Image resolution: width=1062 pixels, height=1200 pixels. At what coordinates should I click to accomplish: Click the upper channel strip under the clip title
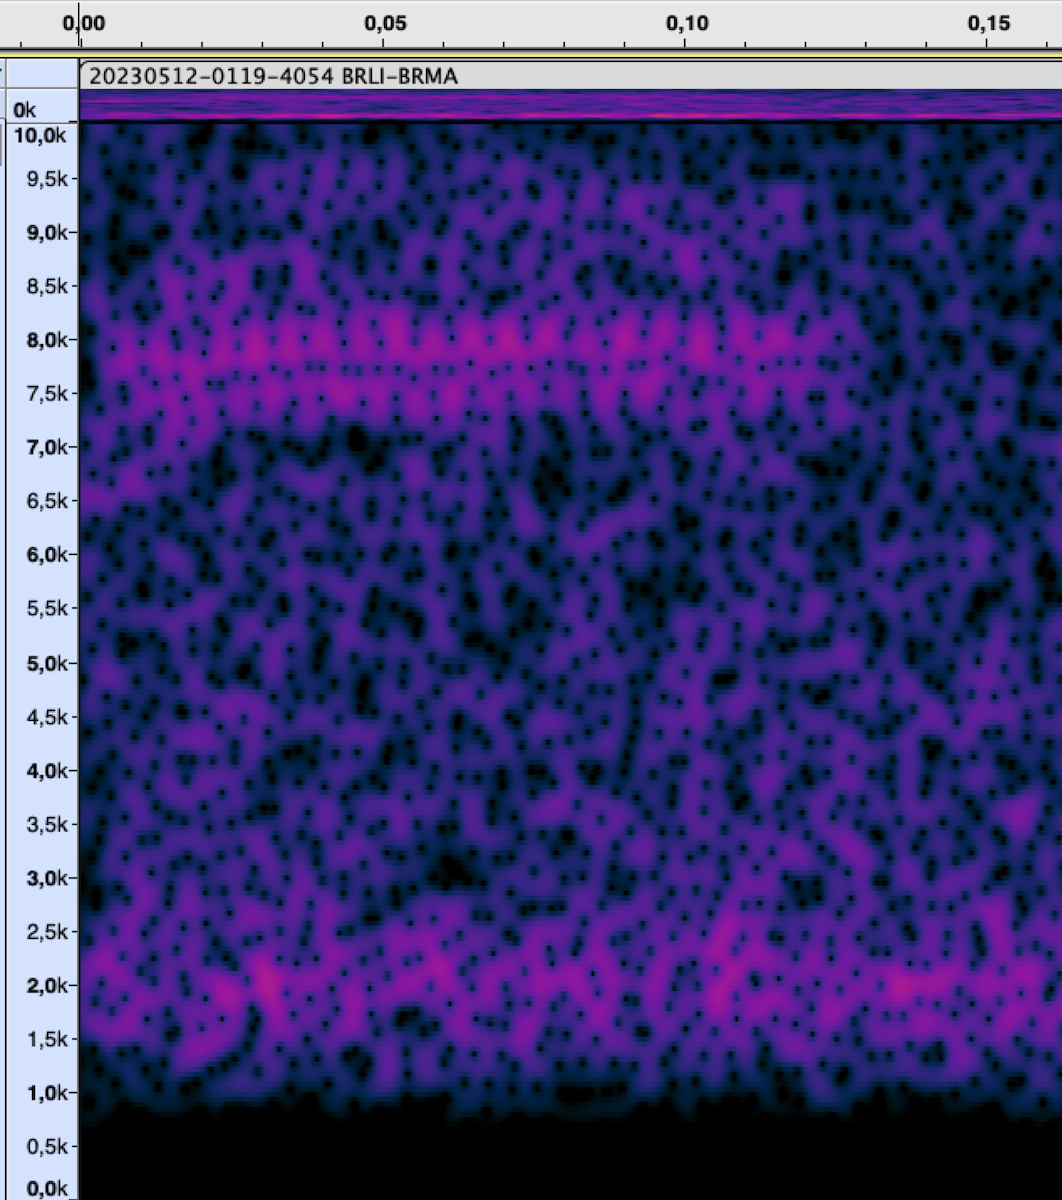click(x=570, y=105)
